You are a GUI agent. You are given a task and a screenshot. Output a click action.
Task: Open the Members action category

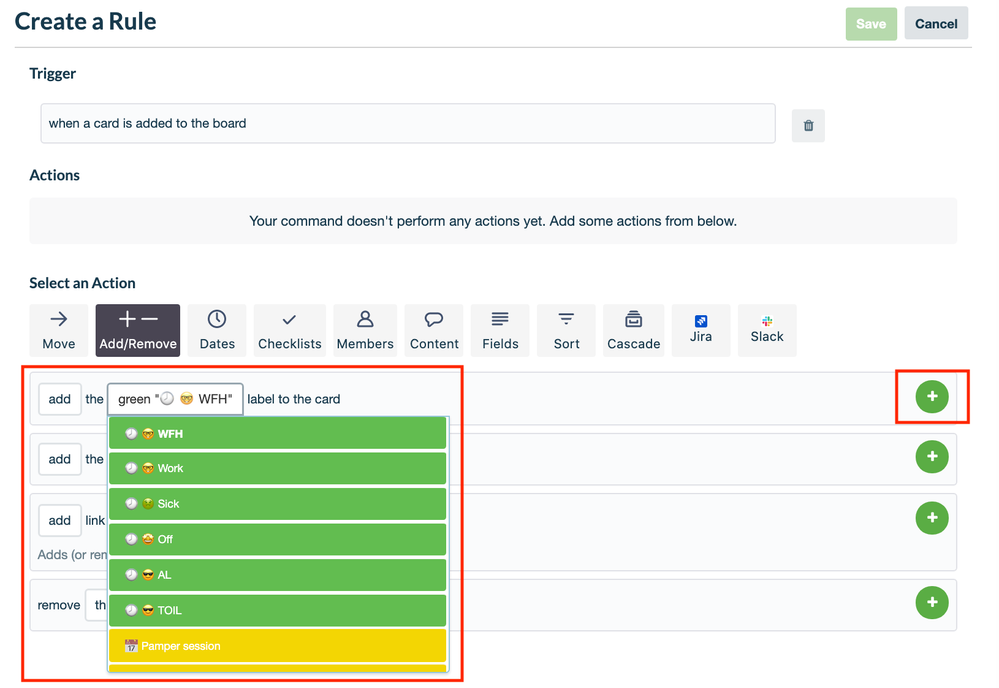point(365,330)
